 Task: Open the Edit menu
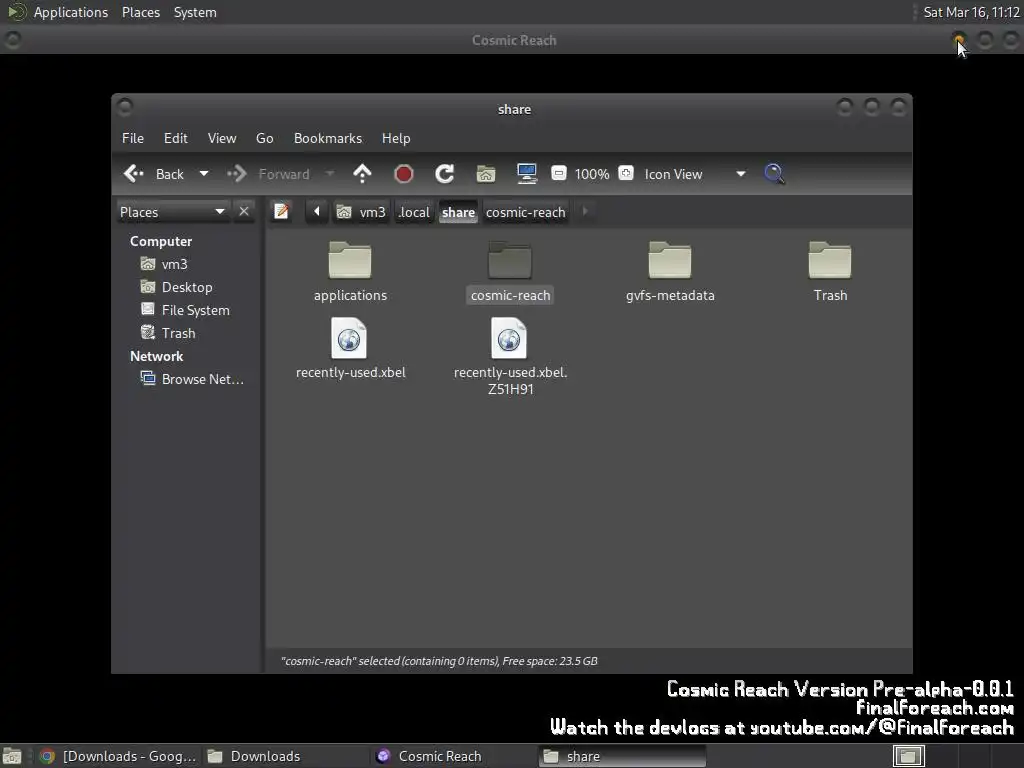coord(176,138)
